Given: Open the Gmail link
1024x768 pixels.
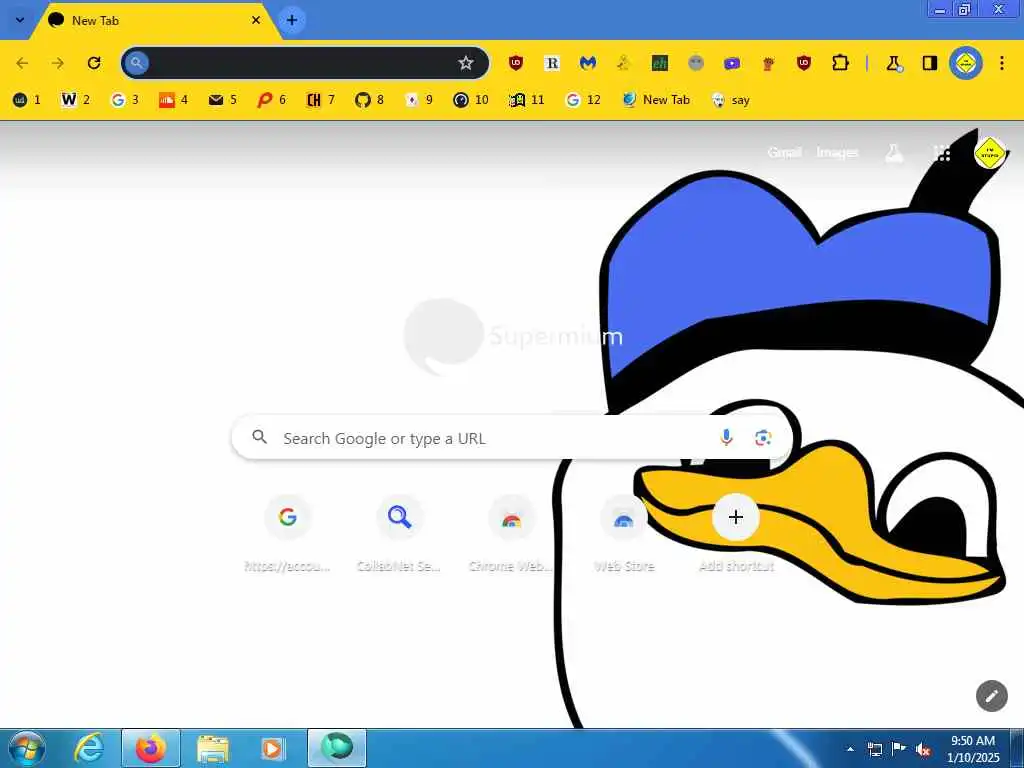Looking at the screenshot, I should (x=784, y=153).
